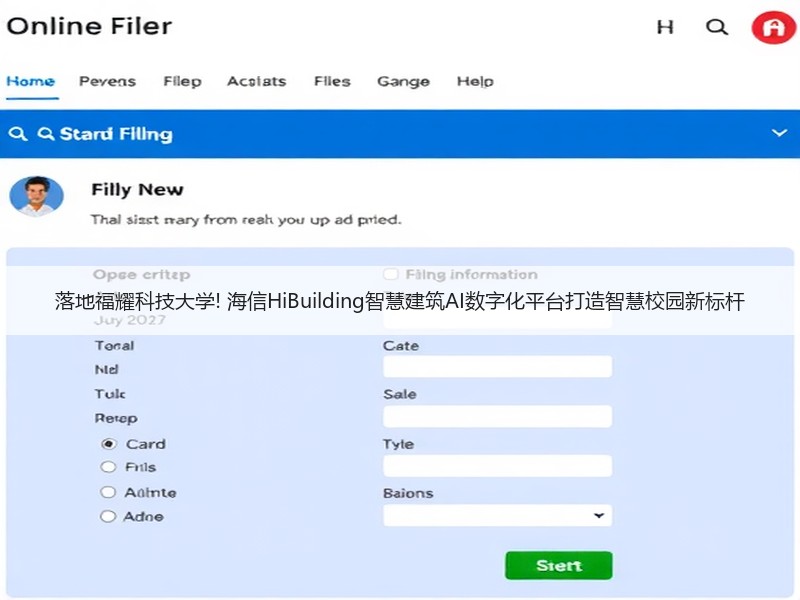Select the Card radio option
This screenshot has height=600, width=800.
108,444
